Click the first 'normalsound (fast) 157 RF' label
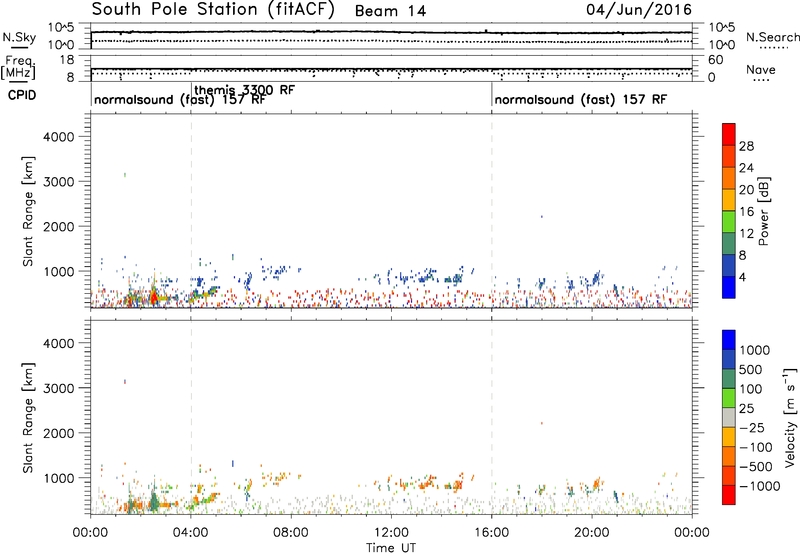Image resolution: width=800 pixels, height=554 pixels. (x=180, y=99)
